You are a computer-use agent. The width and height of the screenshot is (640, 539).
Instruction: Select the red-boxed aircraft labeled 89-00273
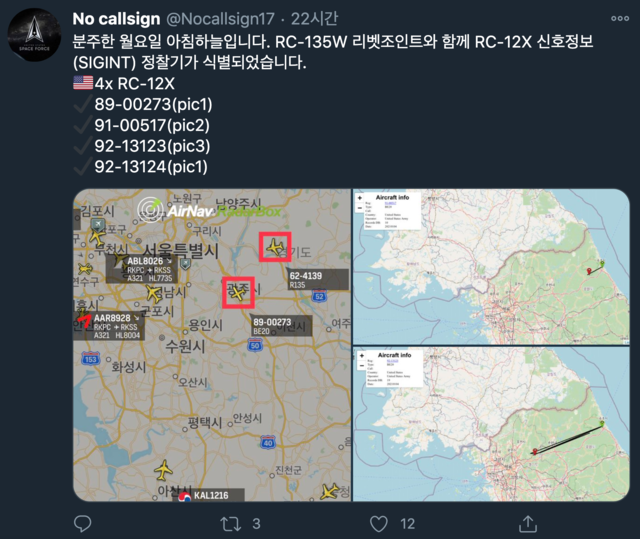(238, 292)
